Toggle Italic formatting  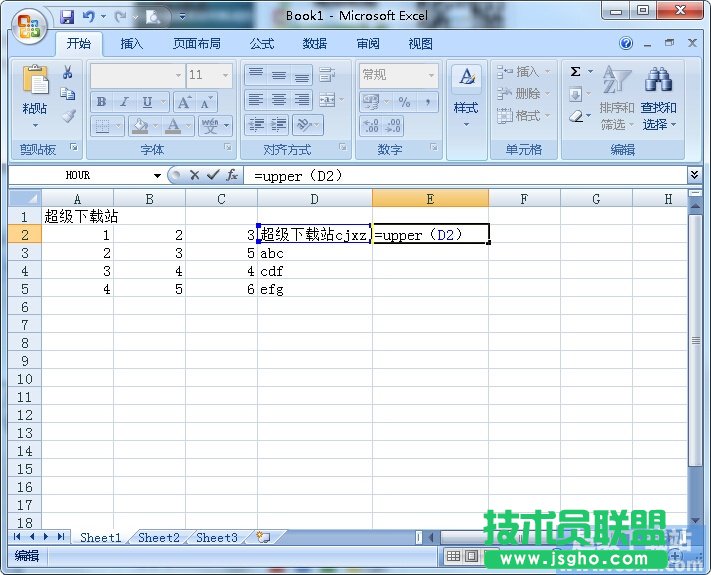pyautogui.click(x=124, y=102)
